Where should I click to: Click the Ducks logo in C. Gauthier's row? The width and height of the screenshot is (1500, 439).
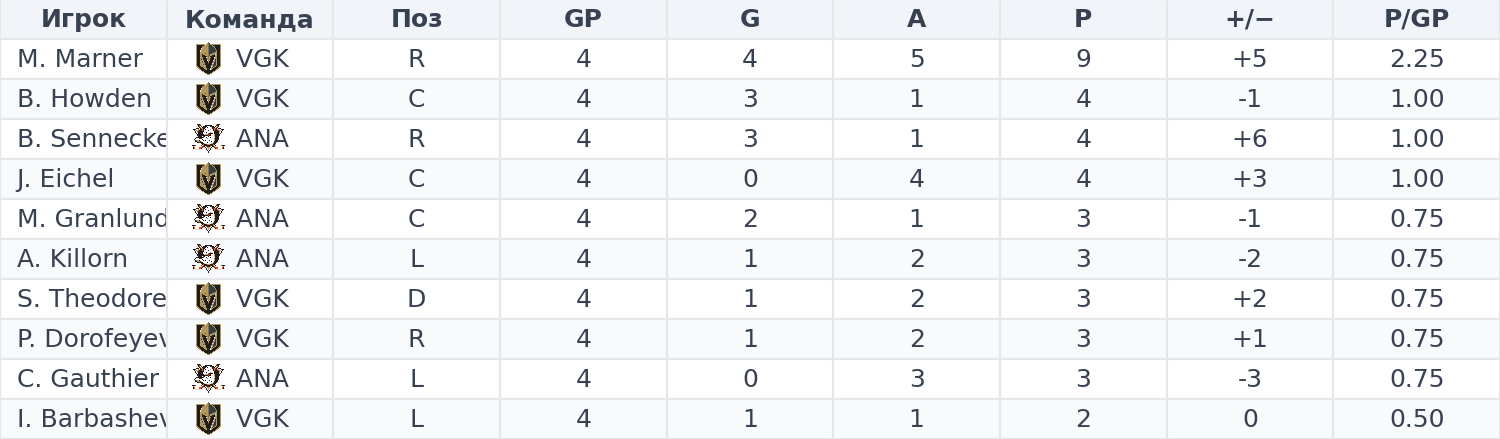pyautogui.click(x=208, y=379)
